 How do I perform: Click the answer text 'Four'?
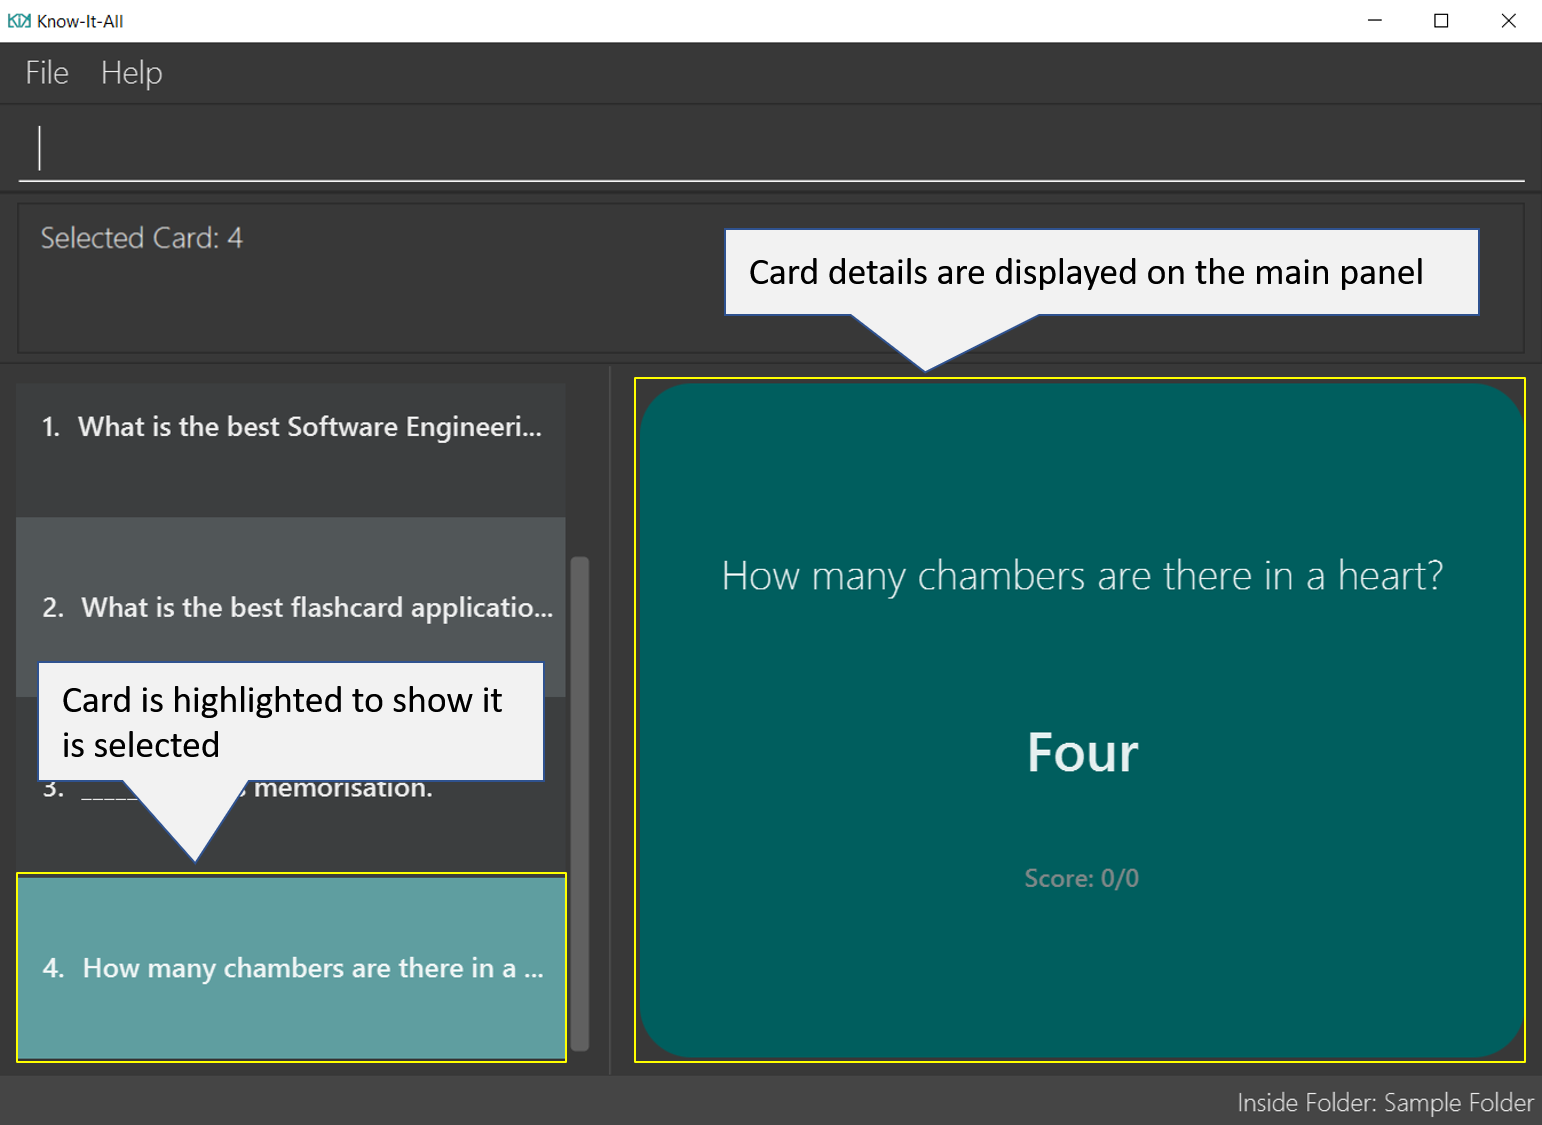(x=1082, y=752)
